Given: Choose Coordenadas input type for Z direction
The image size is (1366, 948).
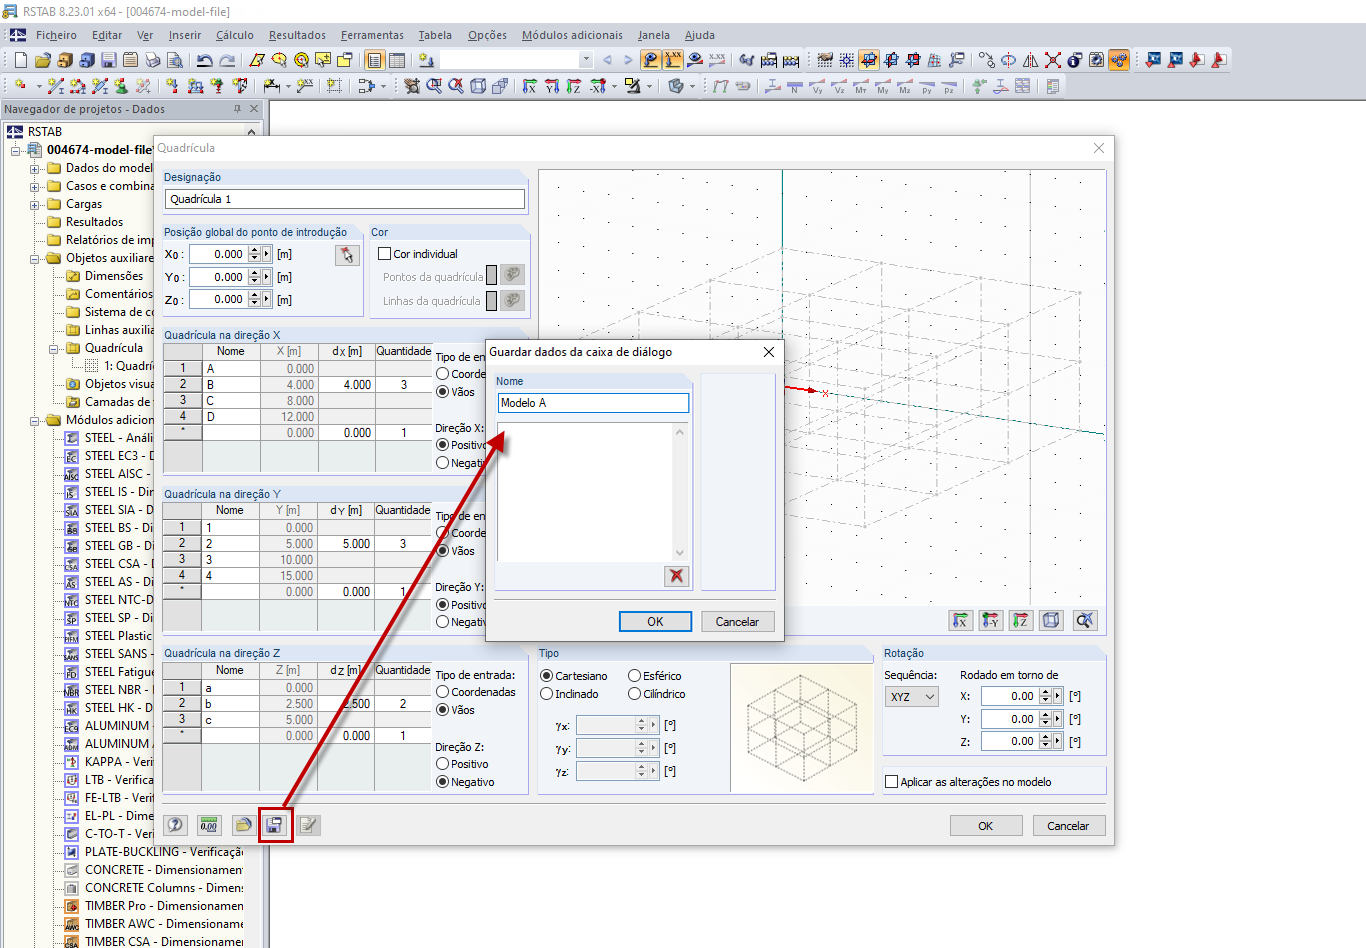Looking at the screenshot, I should click(x=443, y=692).
